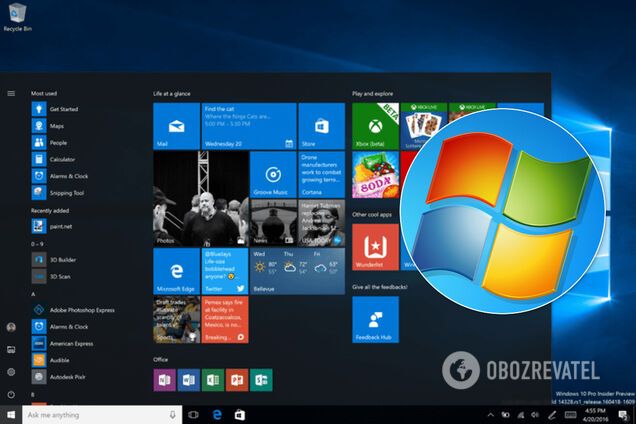This screenshot has height=424, width=636.
Task: Open the Photos live tile
Action: 201,199
